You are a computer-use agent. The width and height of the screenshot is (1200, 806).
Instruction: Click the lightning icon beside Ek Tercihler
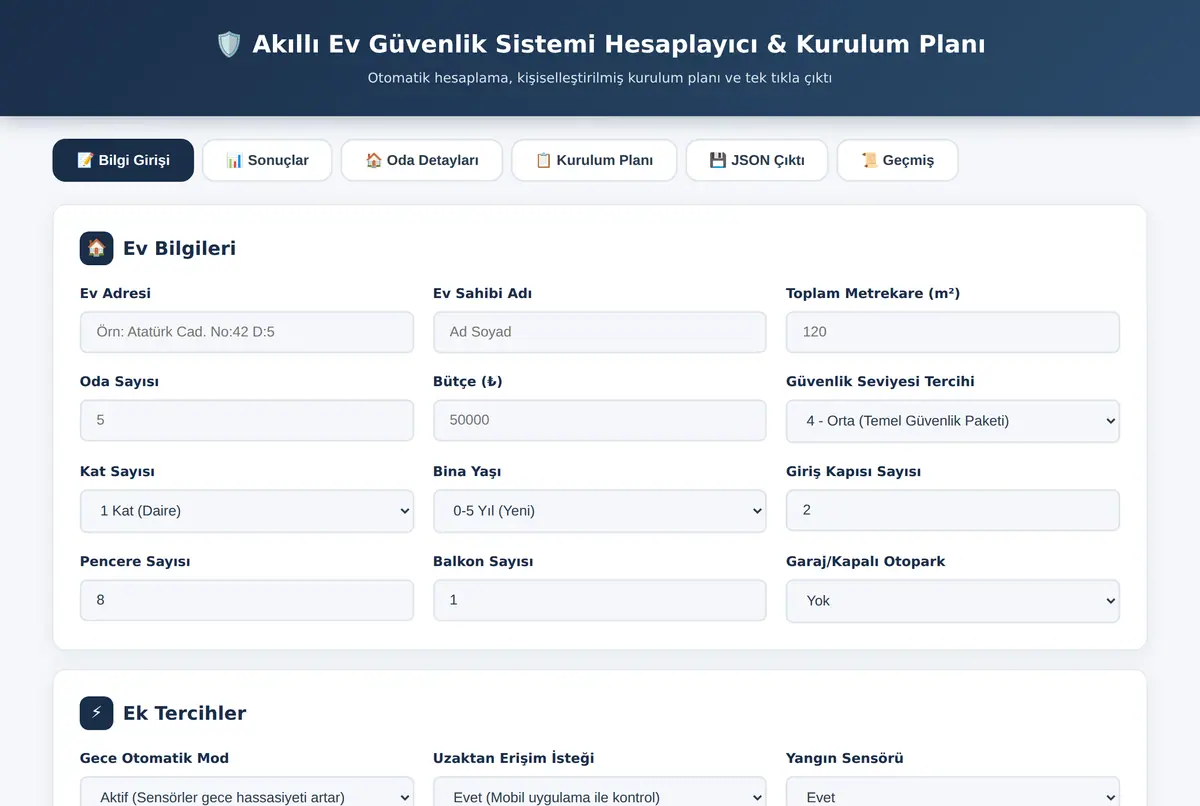pos(97,713)
